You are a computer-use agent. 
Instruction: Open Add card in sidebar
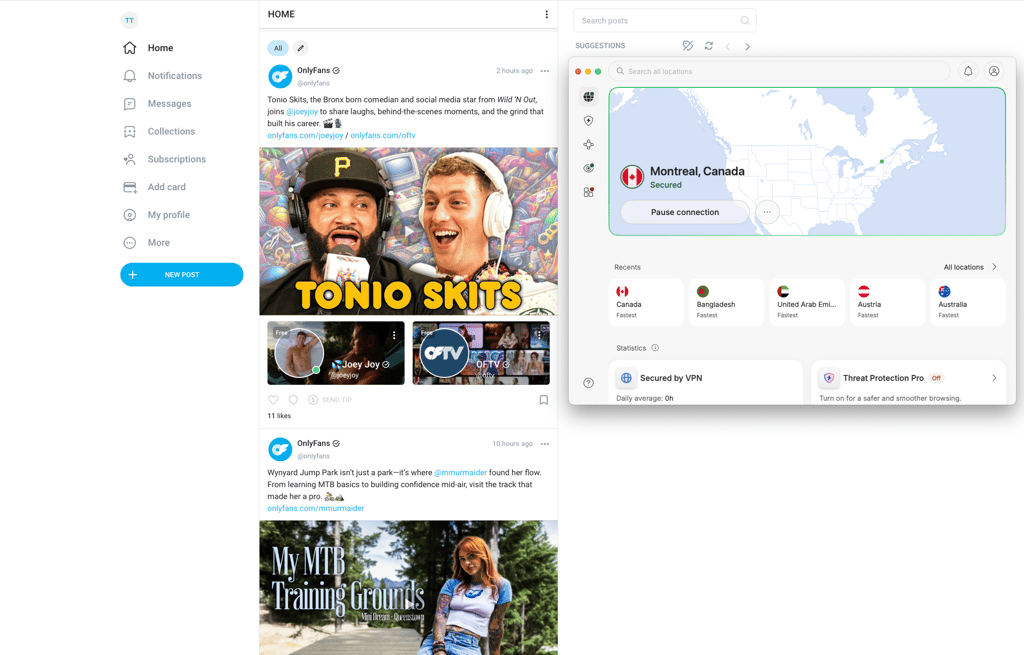coord(155,187)
